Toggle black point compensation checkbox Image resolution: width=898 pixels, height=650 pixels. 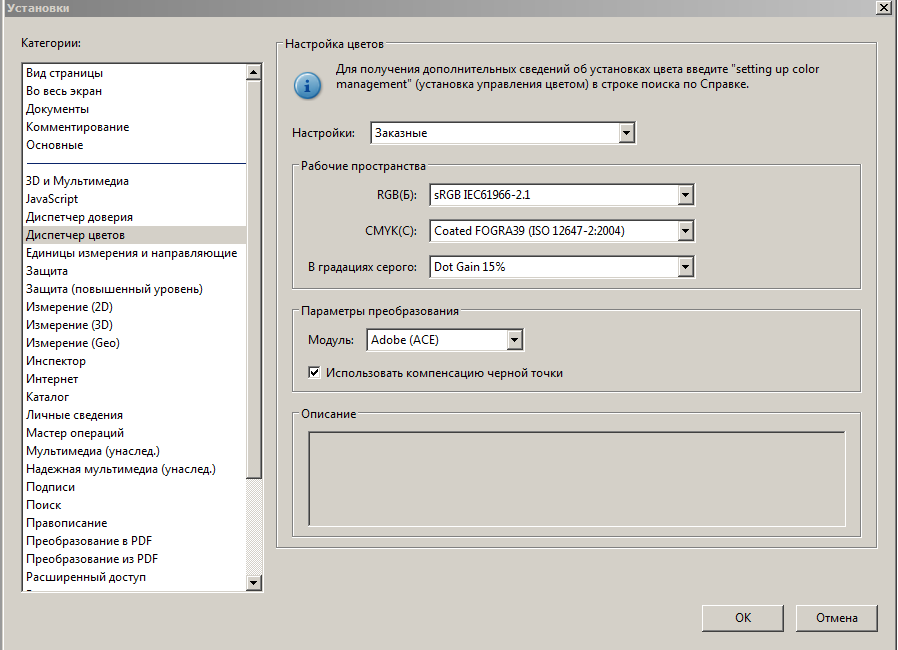(315, 373)
